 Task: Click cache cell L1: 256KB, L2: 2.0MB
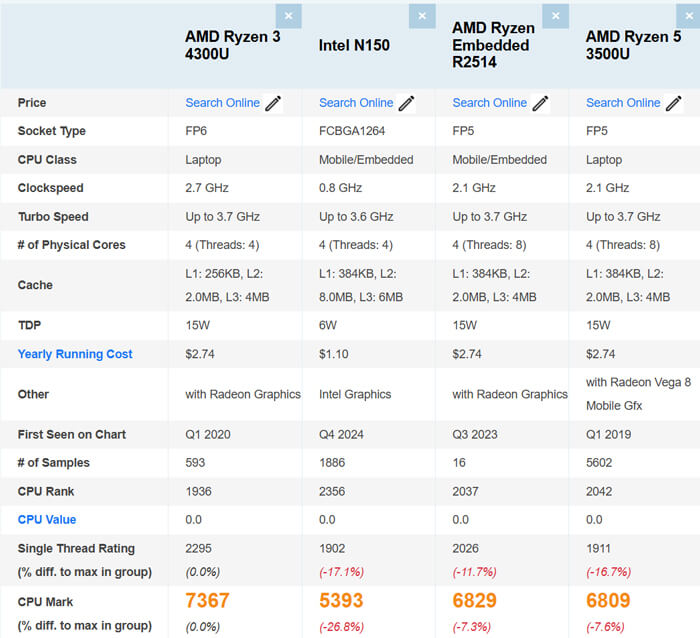(227, 285)
